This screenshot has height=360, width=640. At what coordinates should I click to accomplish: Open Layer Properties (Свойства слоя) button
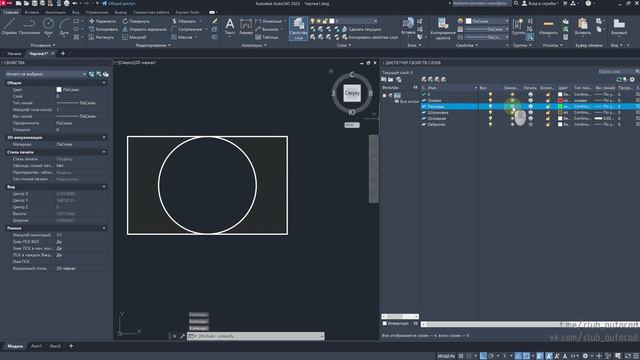[x=298, y=29]
